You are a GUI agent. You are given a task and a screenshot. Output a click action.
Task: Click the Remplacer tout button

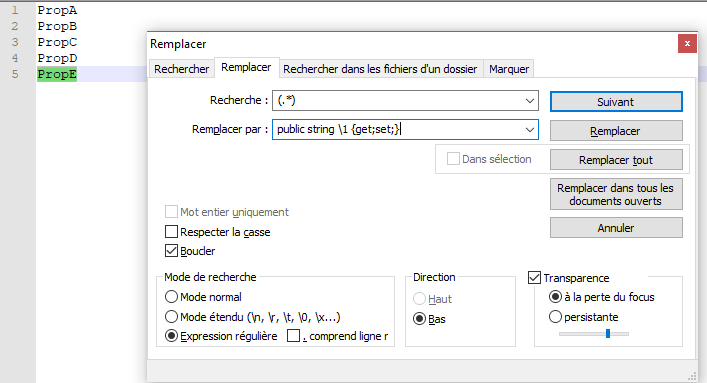(616, 160)
